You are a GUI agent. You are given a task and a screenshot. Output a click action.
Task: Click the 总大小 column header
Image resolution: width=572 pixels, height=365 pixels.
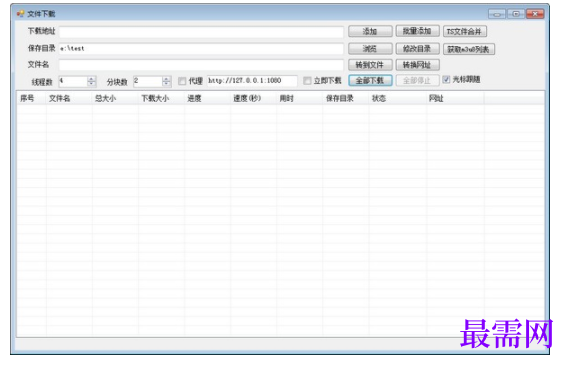(x=115, y=98)
